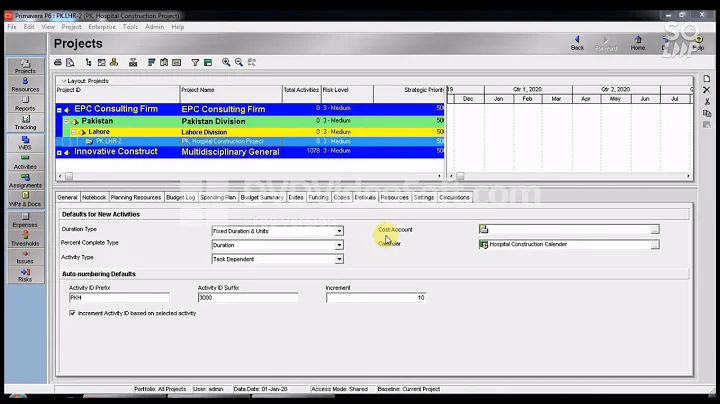
Task: Click the Activity ID Prefix field
Action: 119,298
